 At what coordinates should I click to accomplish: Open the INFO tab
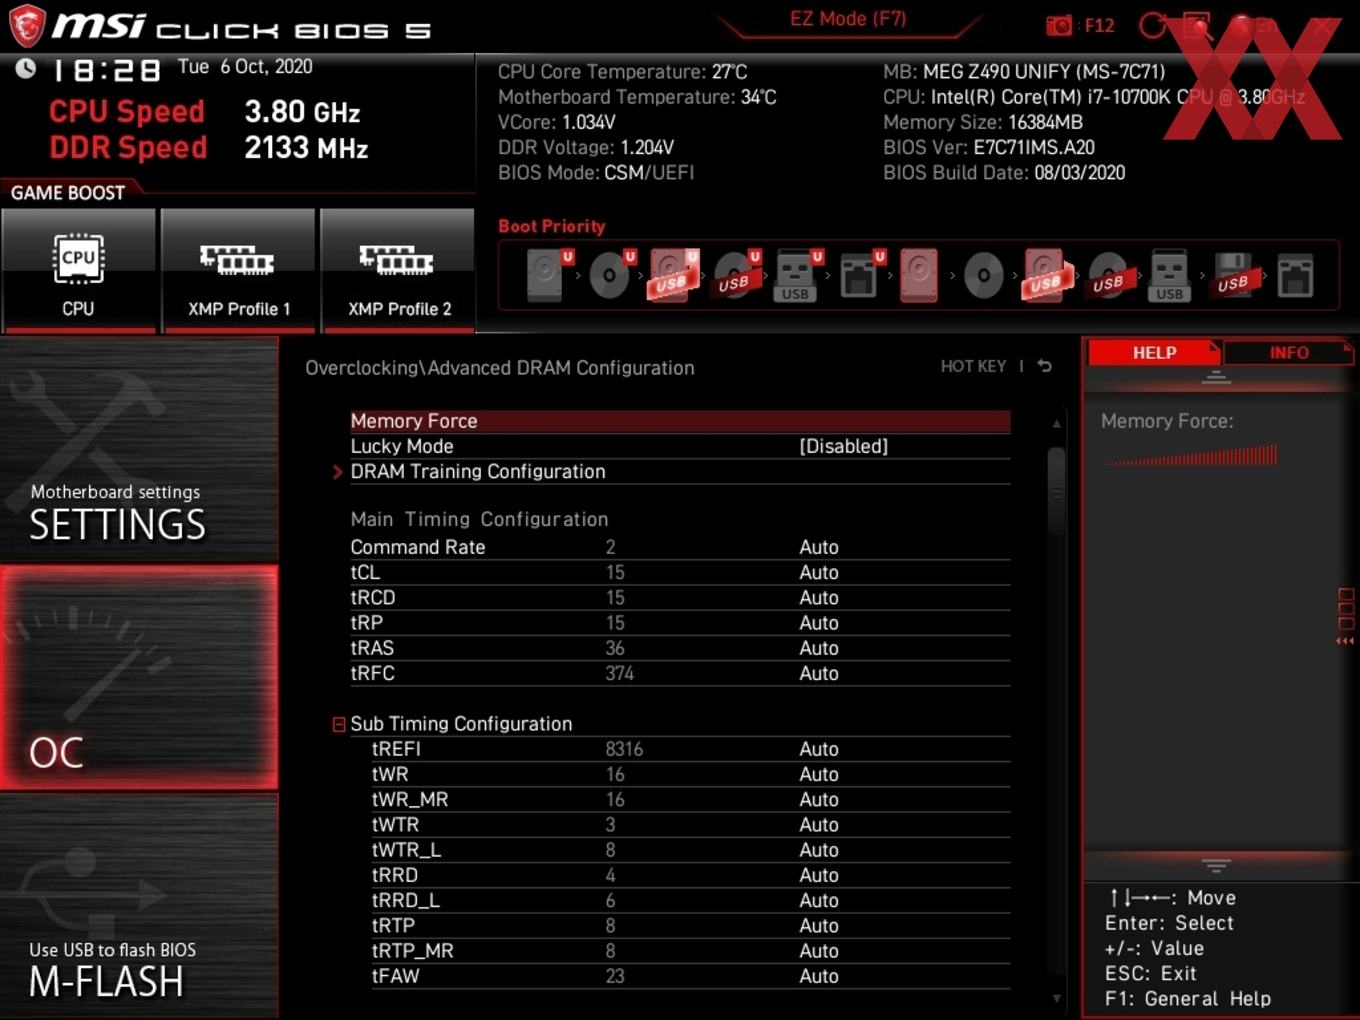(1289, 353)
